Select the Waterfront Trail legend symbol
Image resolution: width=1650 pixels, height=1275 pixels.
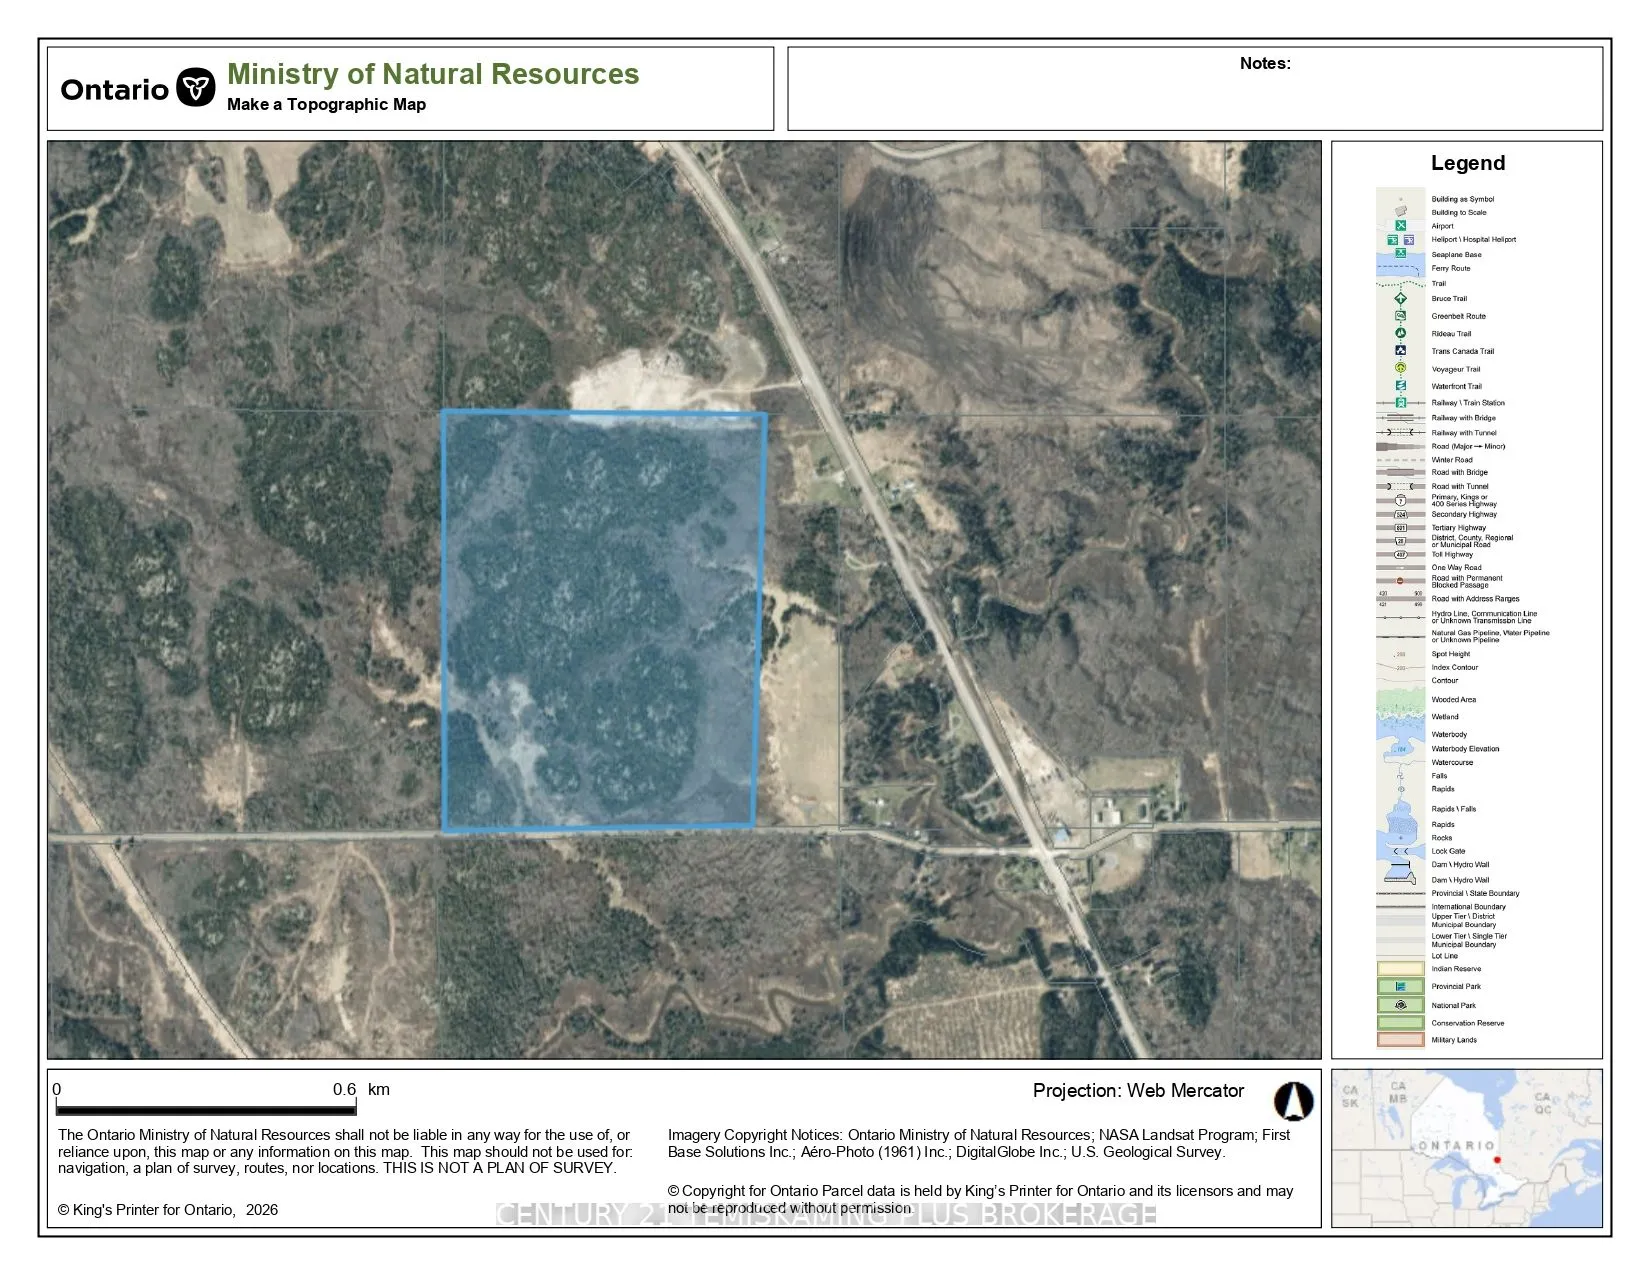click(x=1401, y=386)
